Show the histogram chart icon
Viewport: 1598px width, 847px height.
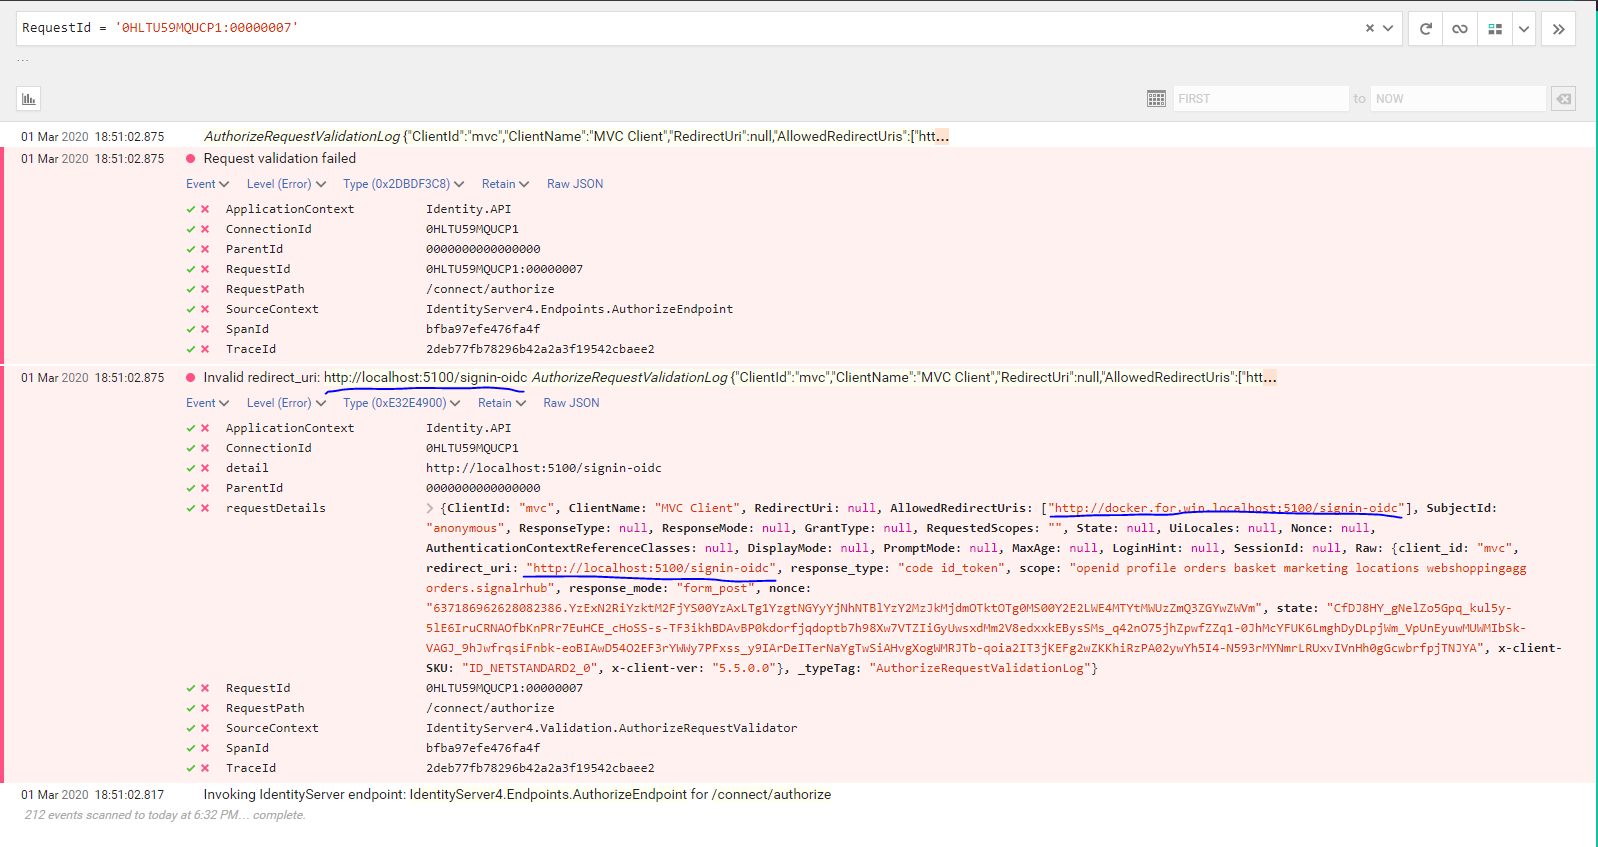tap(29, 98)
